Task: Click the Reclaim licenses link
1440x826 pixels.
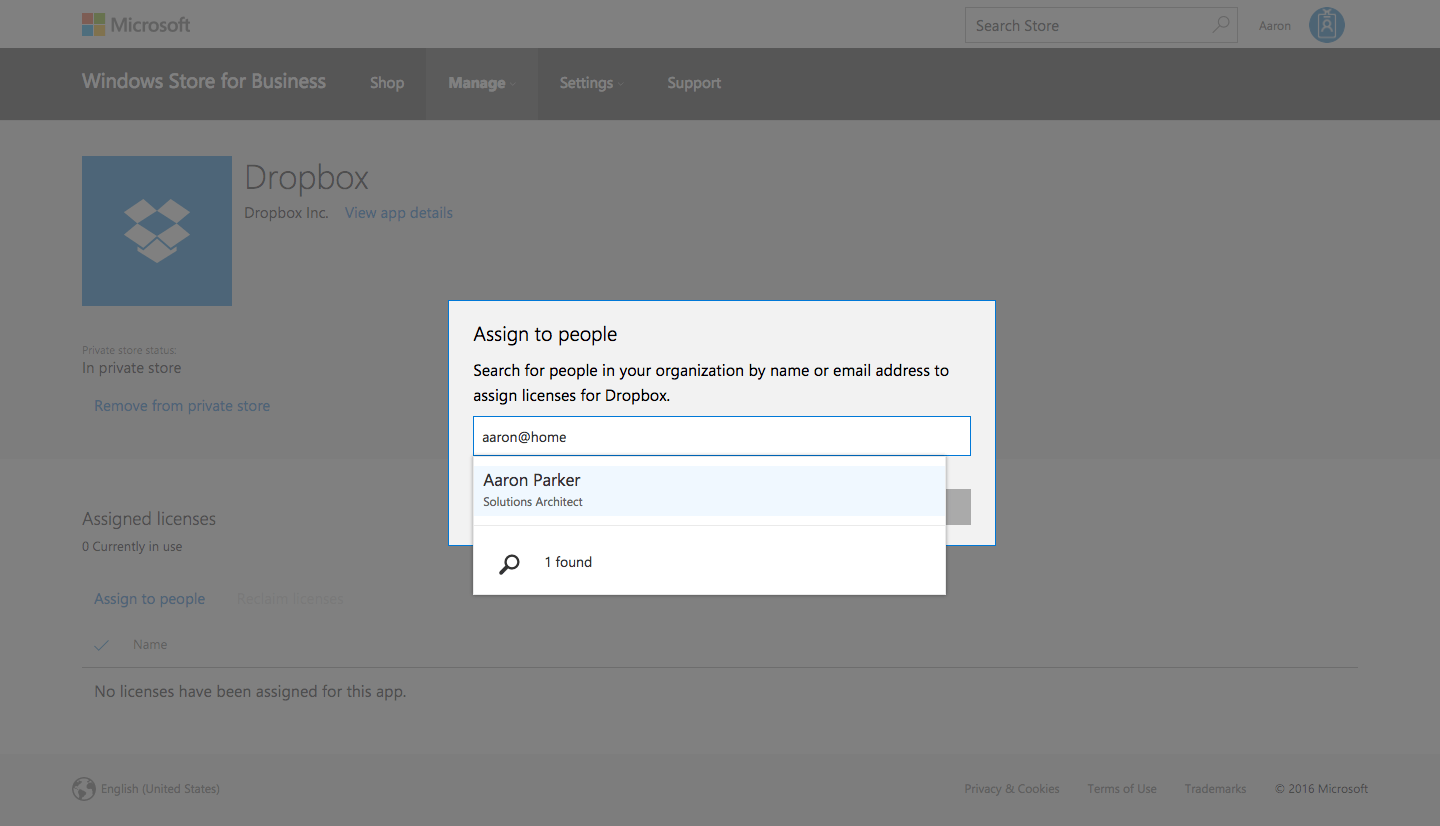Action: click(x=290, y=599)
